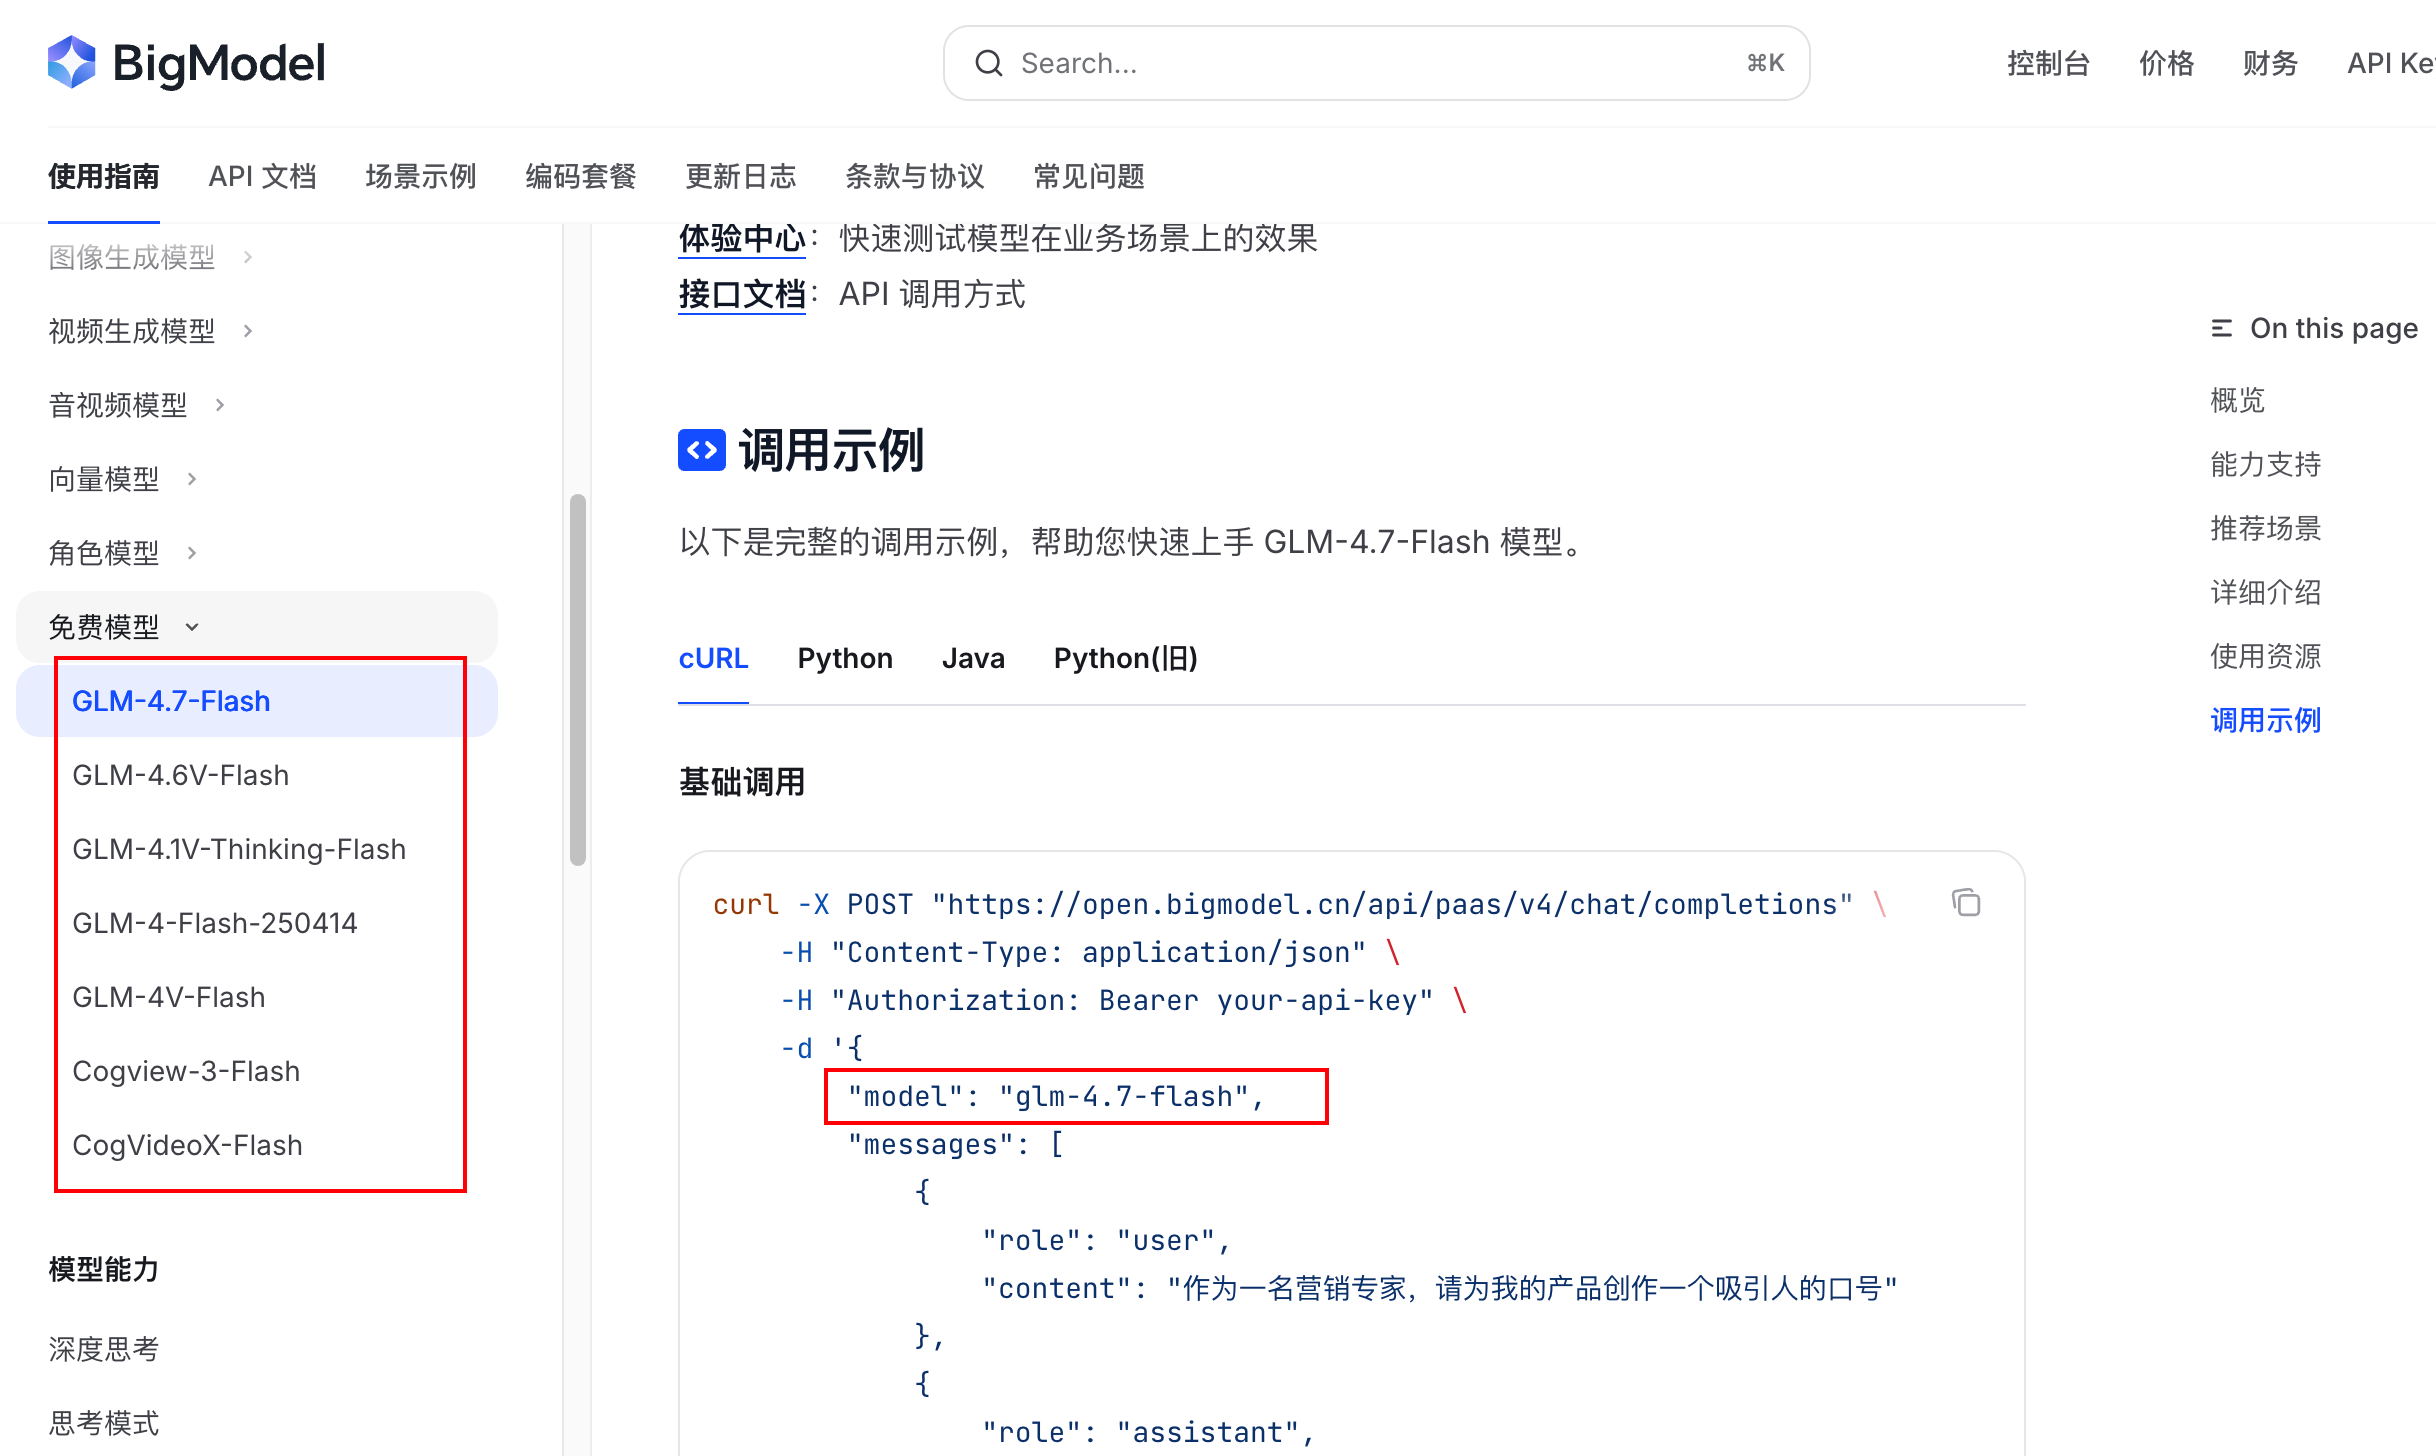Switch to the Python code tab
Viewport: 2436px width, 1456px height.
click(844, 658)
